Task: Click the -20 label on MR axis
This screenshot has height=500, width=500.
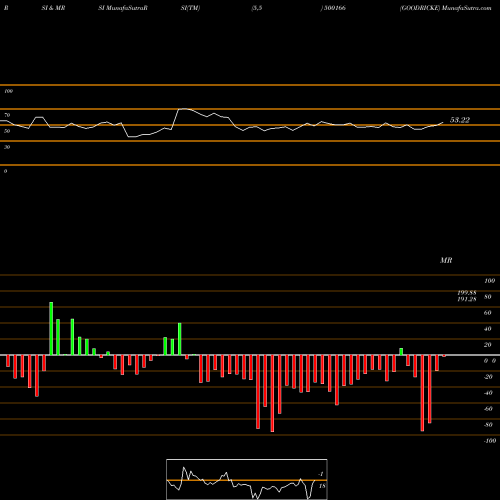Action: [488, 377]
